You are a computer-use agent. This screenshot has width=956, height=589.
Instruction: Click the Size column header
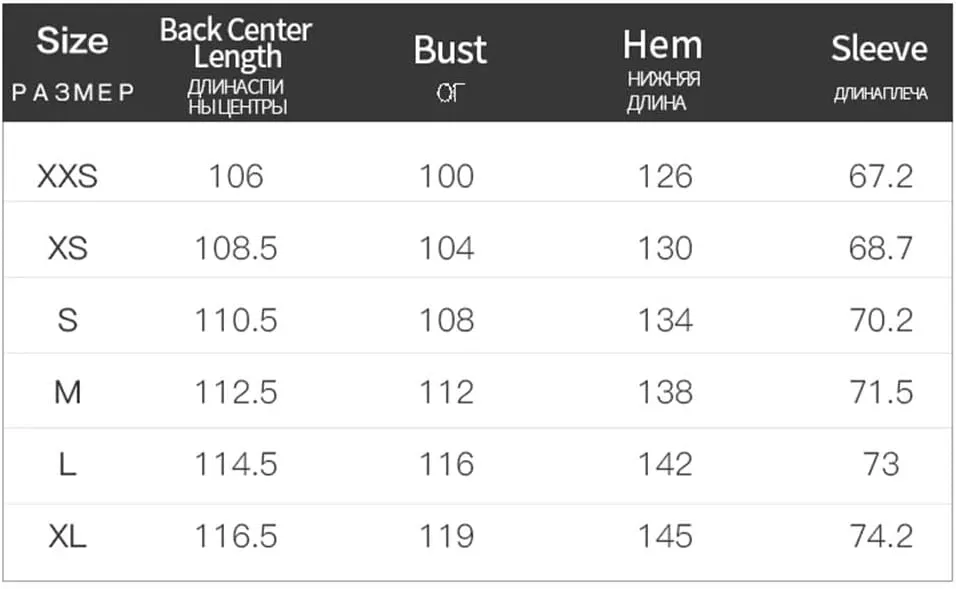(x=73, y=41)
